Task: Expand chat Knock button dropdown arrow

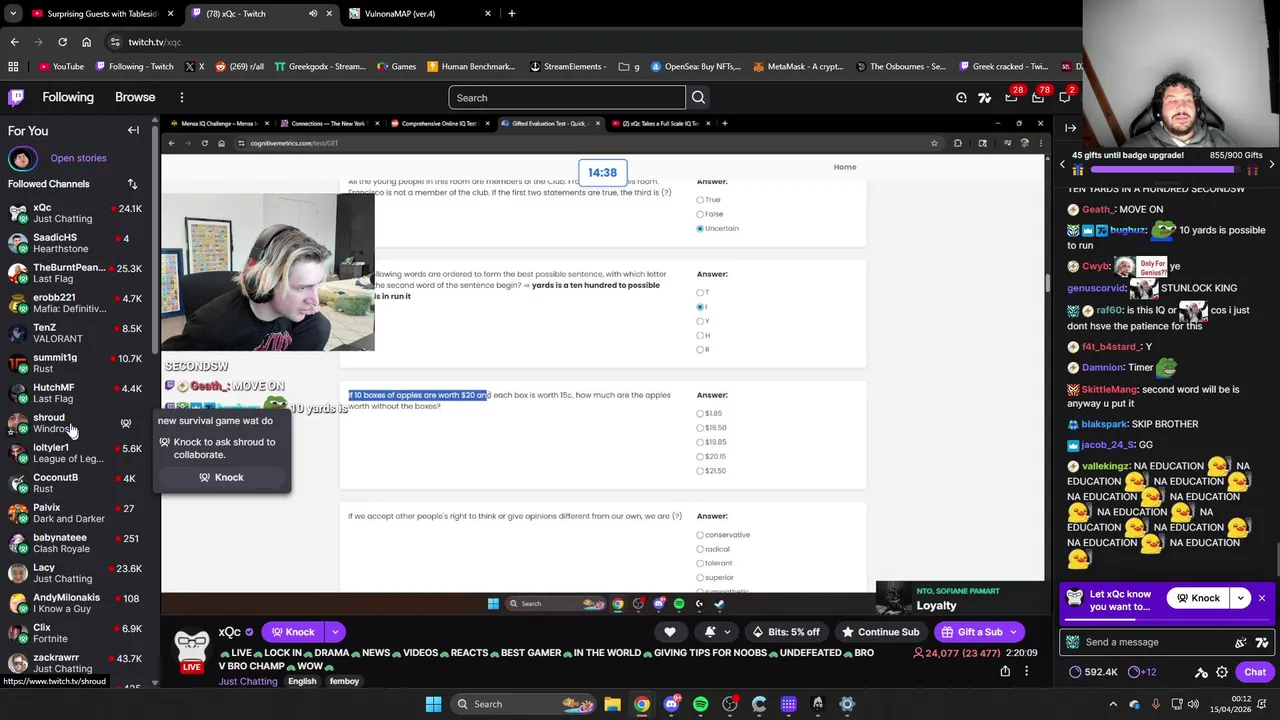Action: (1241, 598)
